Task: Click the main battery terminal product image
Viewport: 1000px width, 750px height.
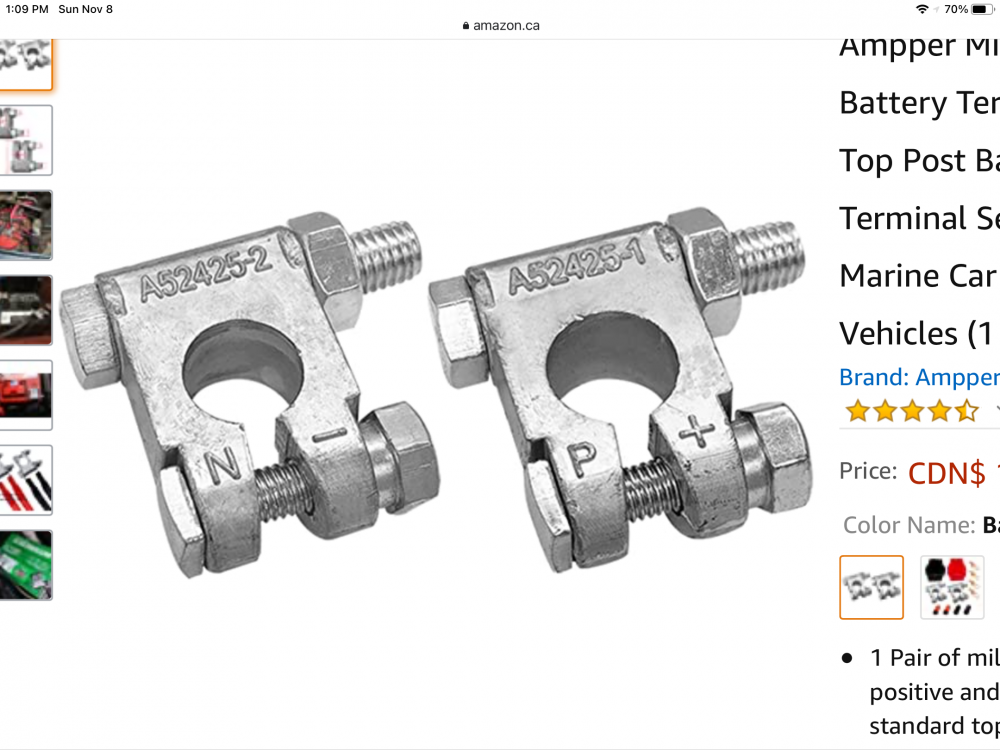Action: [436, 390]
